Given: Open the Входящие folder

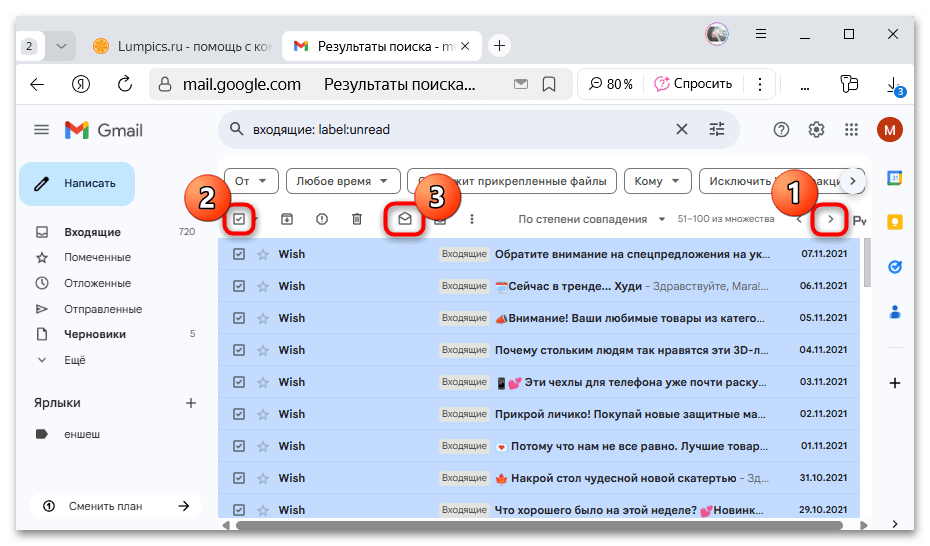Looking at the screenshot, I should coord(93,232).
